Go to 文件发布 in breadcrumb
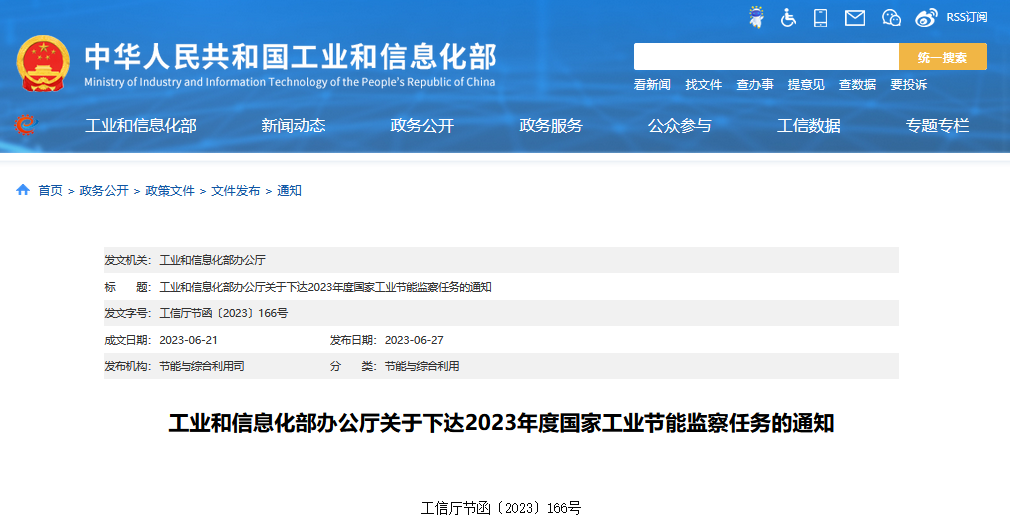Screen dimensions: 1010x523 pyautogui.click(x=236, y=191)
